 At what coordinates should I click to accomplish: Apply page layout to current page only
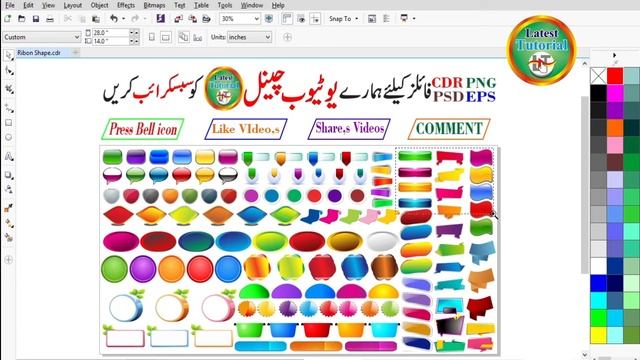point(198,37)
